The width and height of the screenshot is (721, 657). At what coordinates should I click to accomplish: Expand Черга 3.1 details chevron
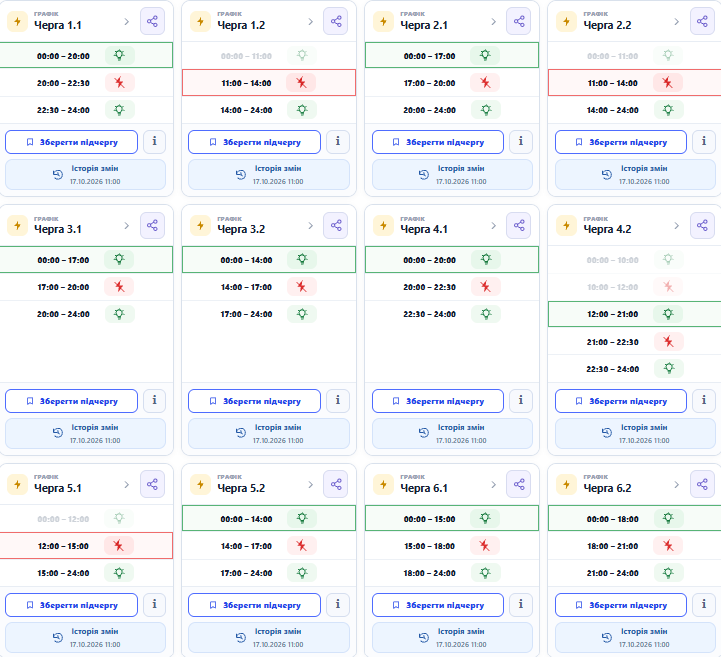click(x=126, y=226)
